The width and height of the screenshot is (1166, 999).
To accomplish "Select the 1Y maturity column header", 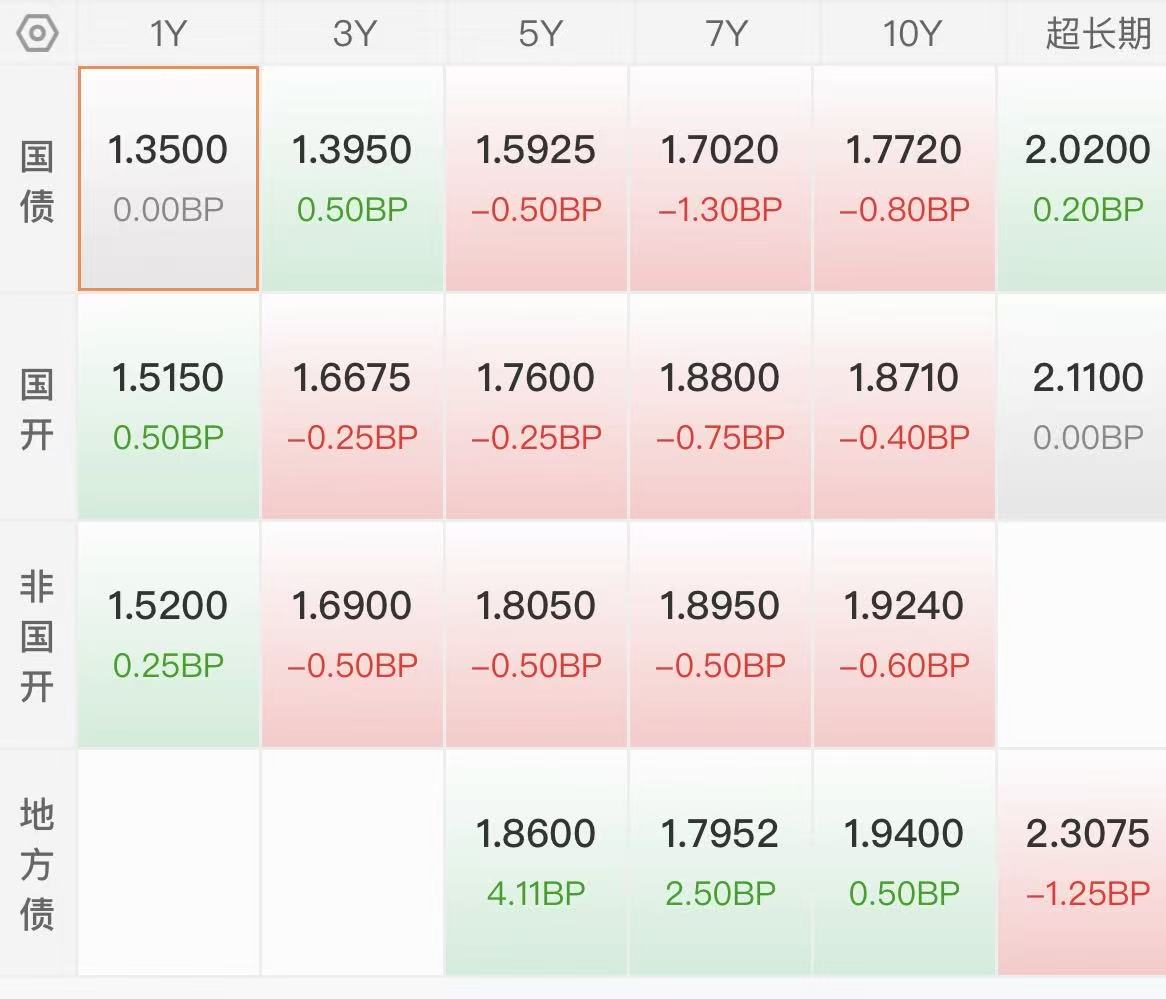I will pyautogui.click(x=168, y=34).
